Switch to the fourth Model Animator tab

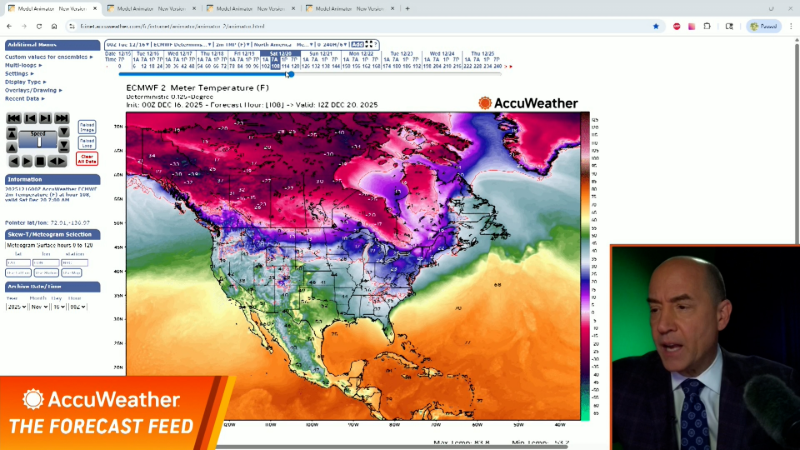coord(350,9)
